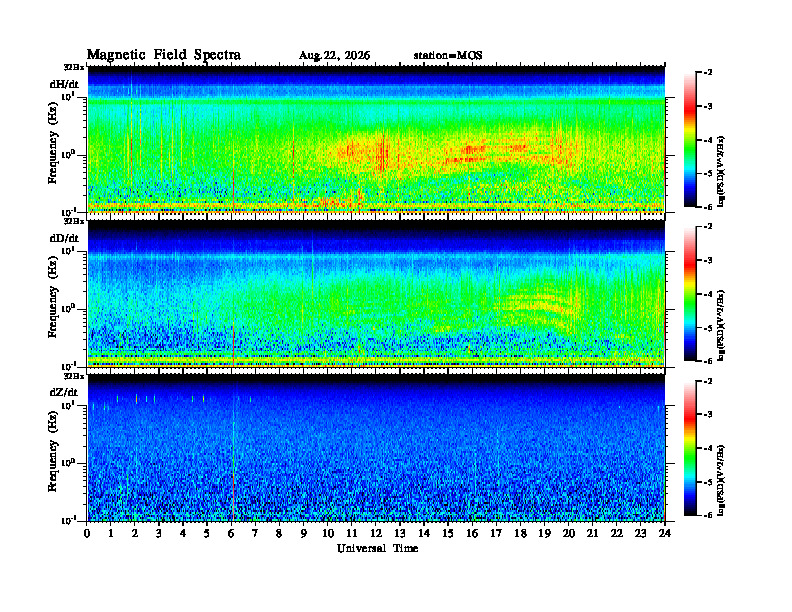
Task: Click hour tick label "15" on time axis
Action: pos(448,533)
